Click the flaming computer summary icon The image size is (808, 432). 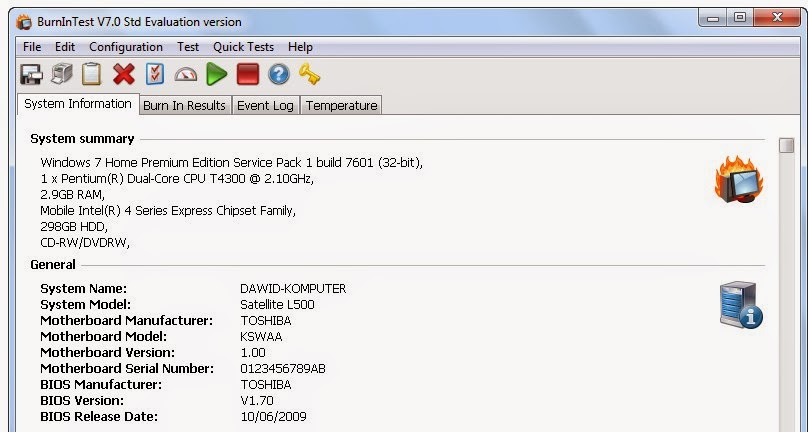tap(739, 180)
